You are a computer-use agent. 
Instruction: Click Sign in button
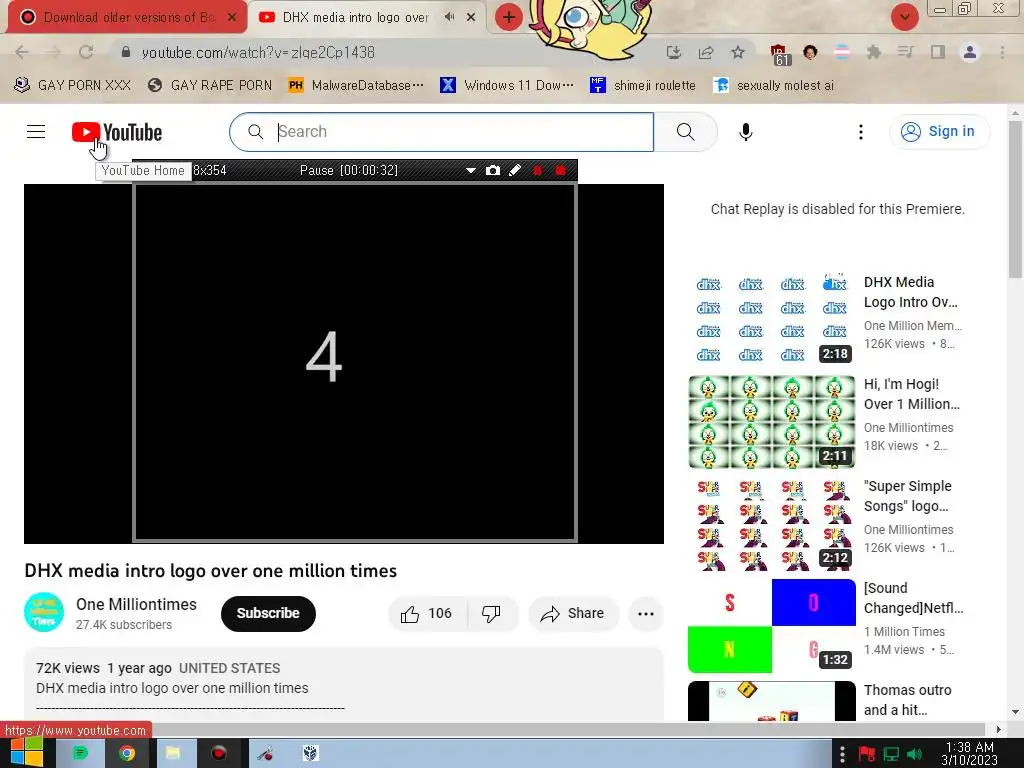(x=939, y=132)
